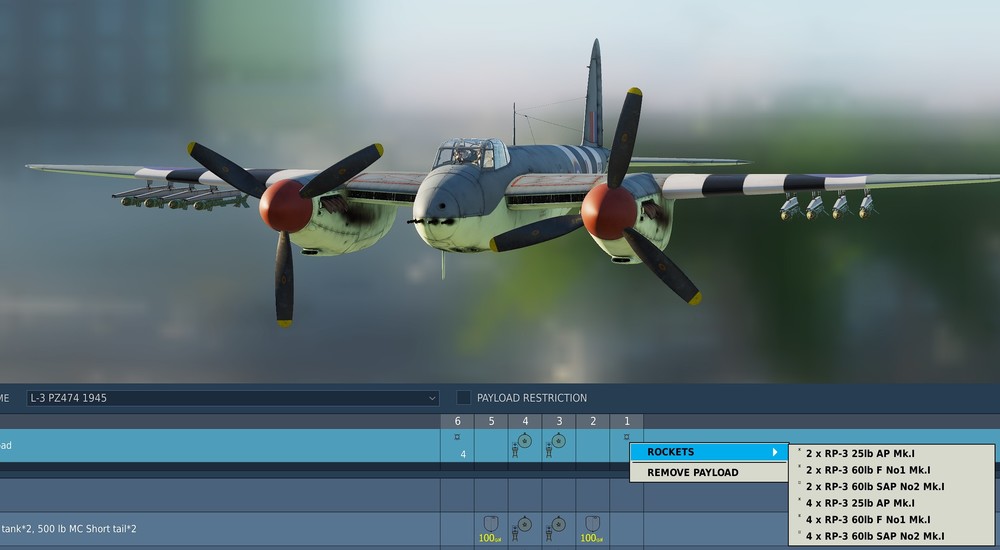Click the bomb icon under pylon 4 in the drop tank row
This screenshot has height=550, width=1000.
click(x=521, y=529)
